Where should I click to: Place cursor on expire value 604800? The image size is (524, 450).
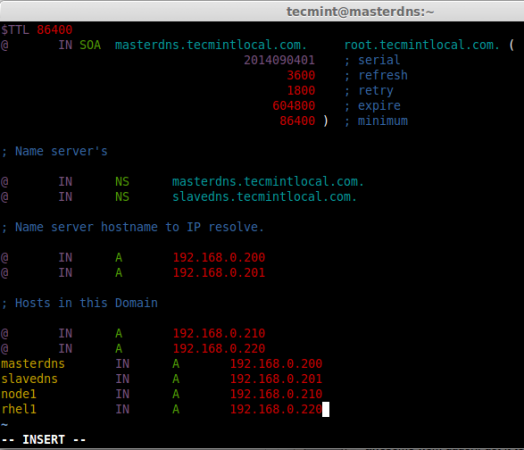point(294,106)
